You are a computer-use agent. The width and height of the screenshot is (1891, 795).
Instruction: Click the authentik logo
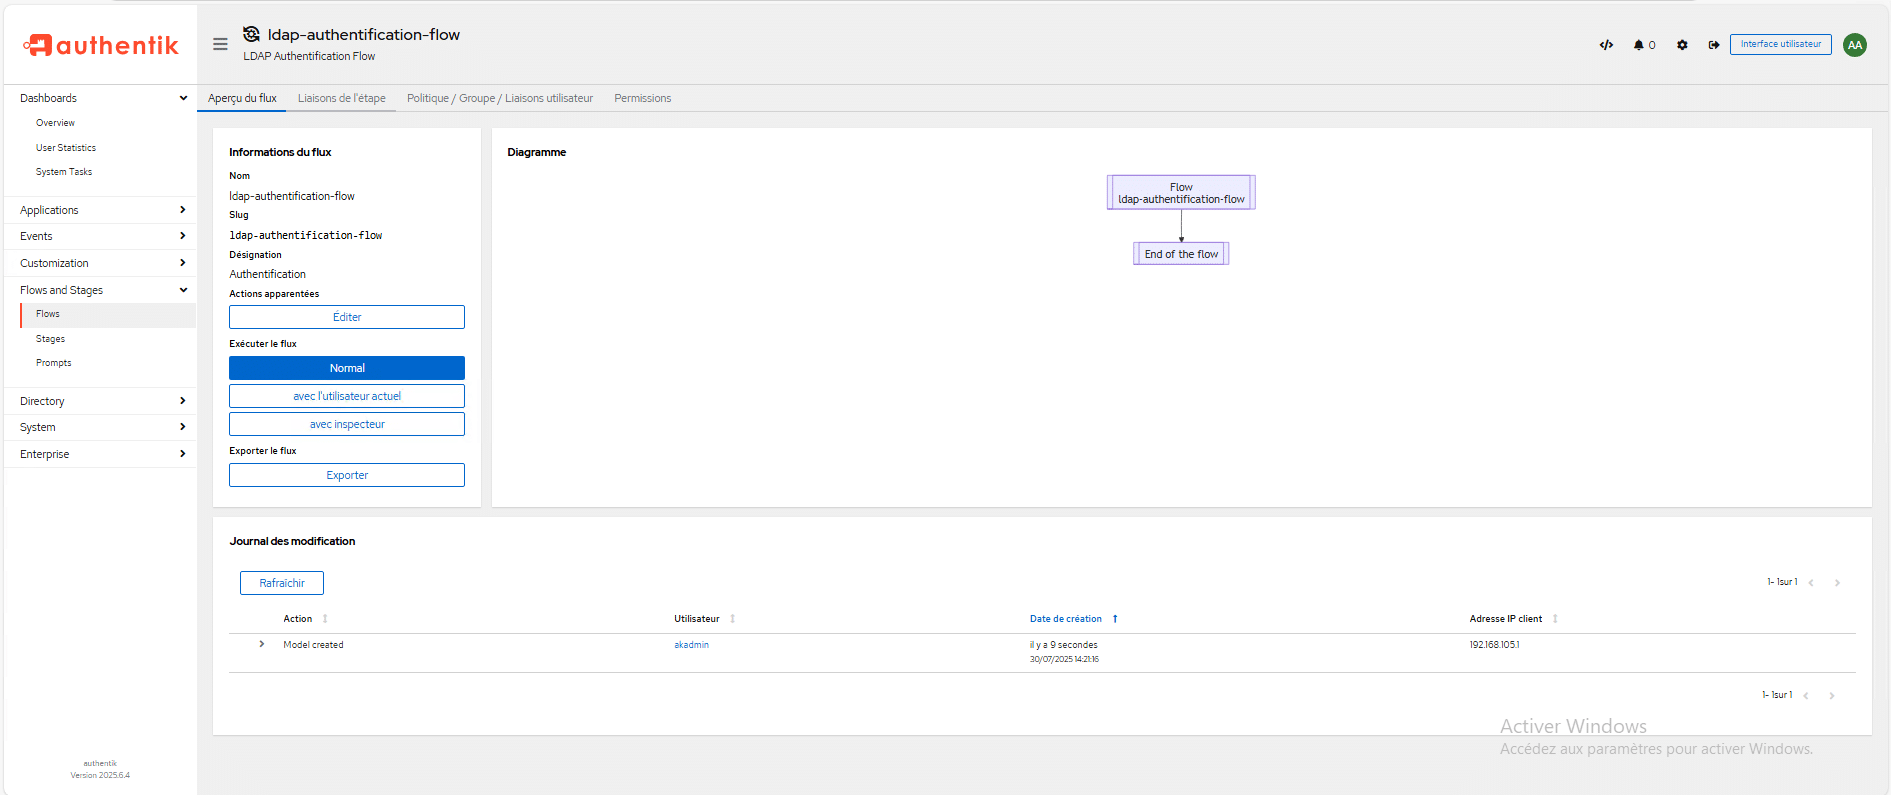click(101, 45)
